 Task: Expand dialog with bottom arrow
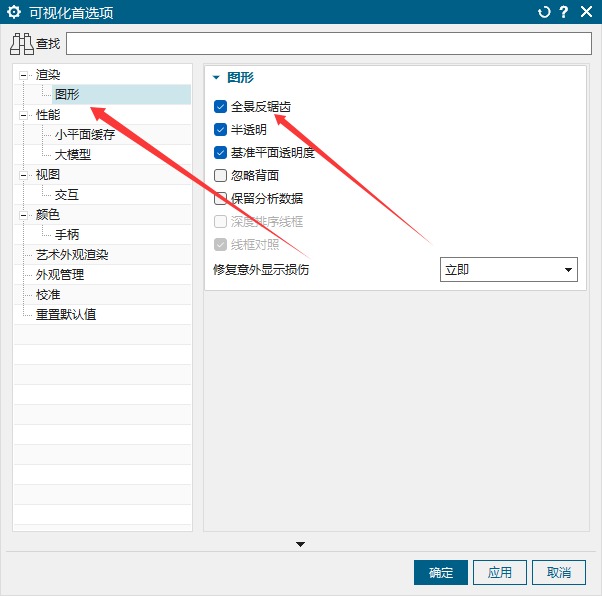(x=301, y=544)
